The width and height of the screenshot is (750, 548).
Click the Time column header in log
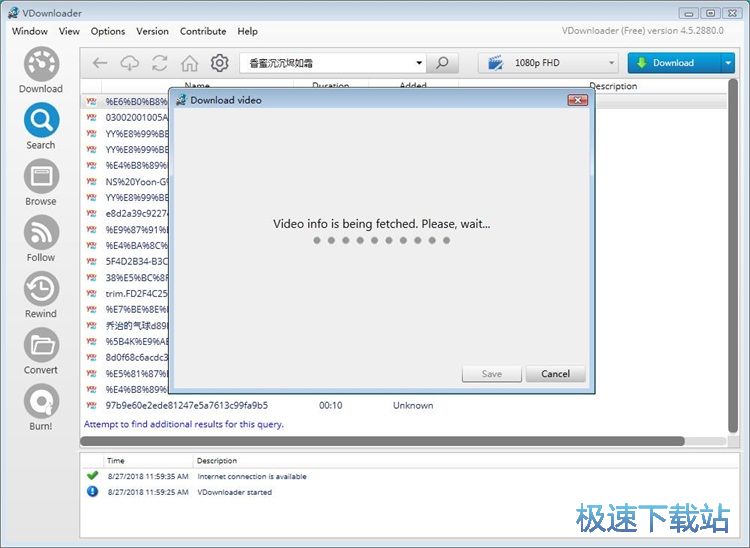click(x=116, y=460)
